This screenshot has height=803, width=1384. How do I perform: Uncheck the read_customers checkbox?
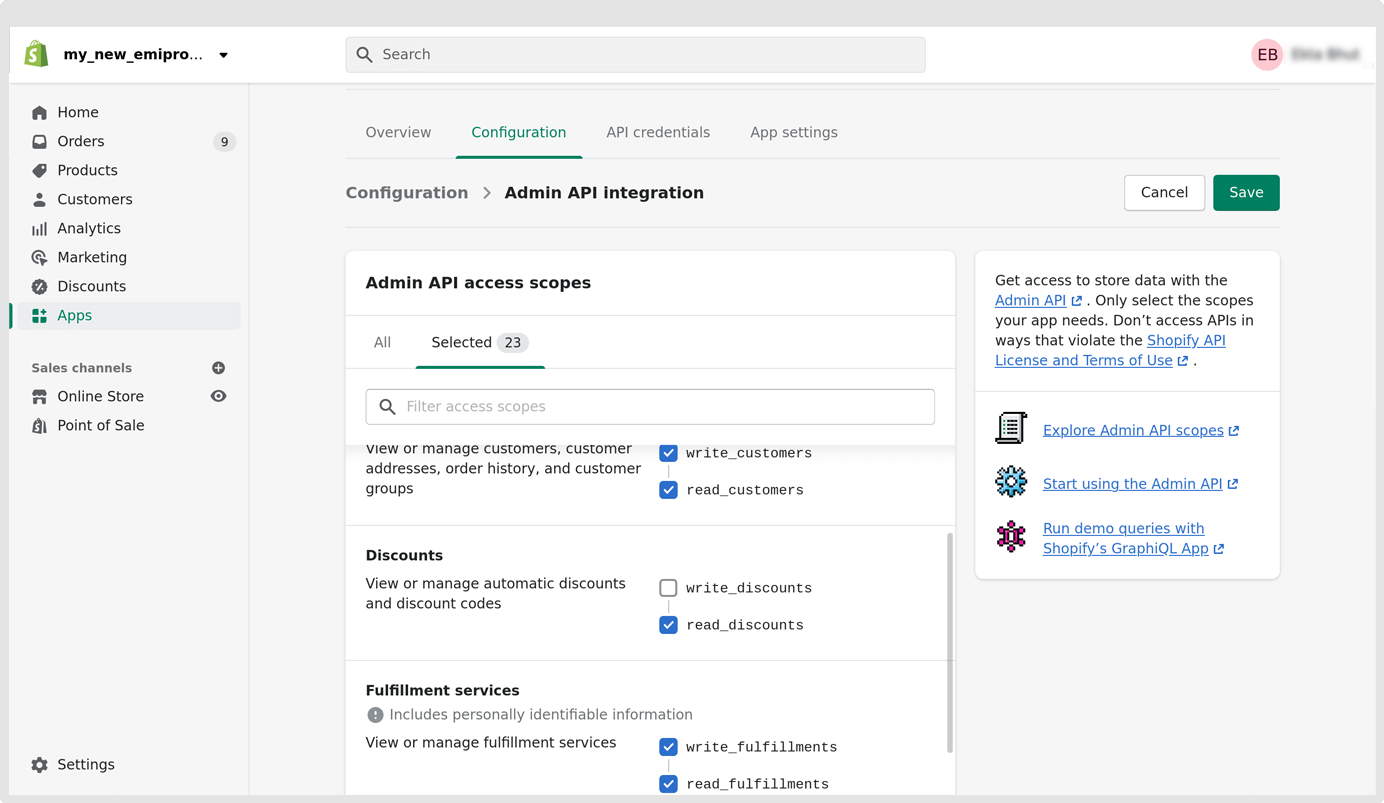[x=668, y=490]
